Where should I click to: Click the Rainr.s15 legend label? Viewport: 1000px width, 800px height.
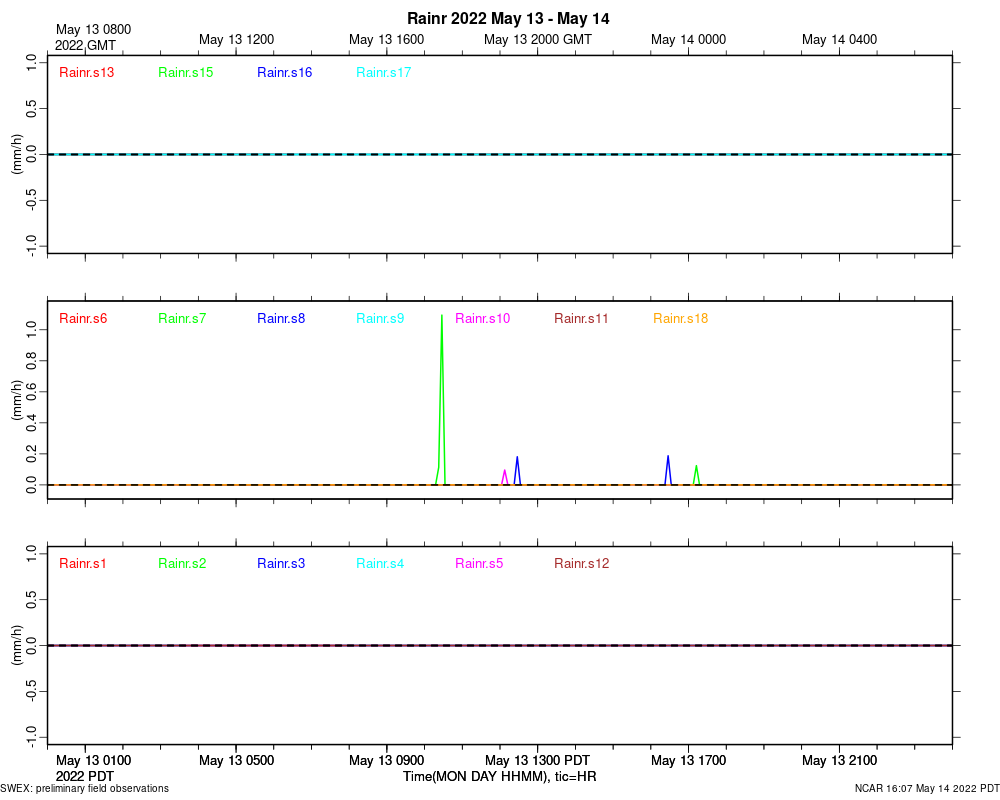[186, 72]
